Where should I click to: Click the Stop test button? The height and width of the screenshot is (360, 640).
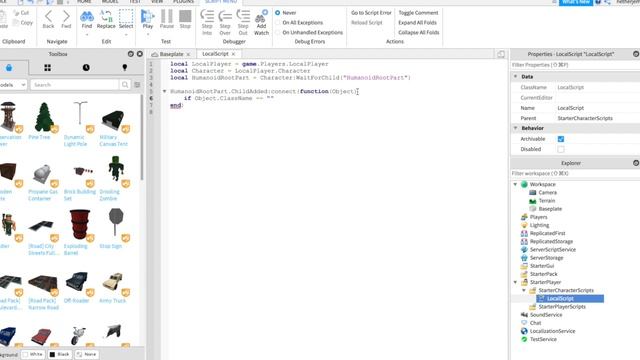(185, 19)
